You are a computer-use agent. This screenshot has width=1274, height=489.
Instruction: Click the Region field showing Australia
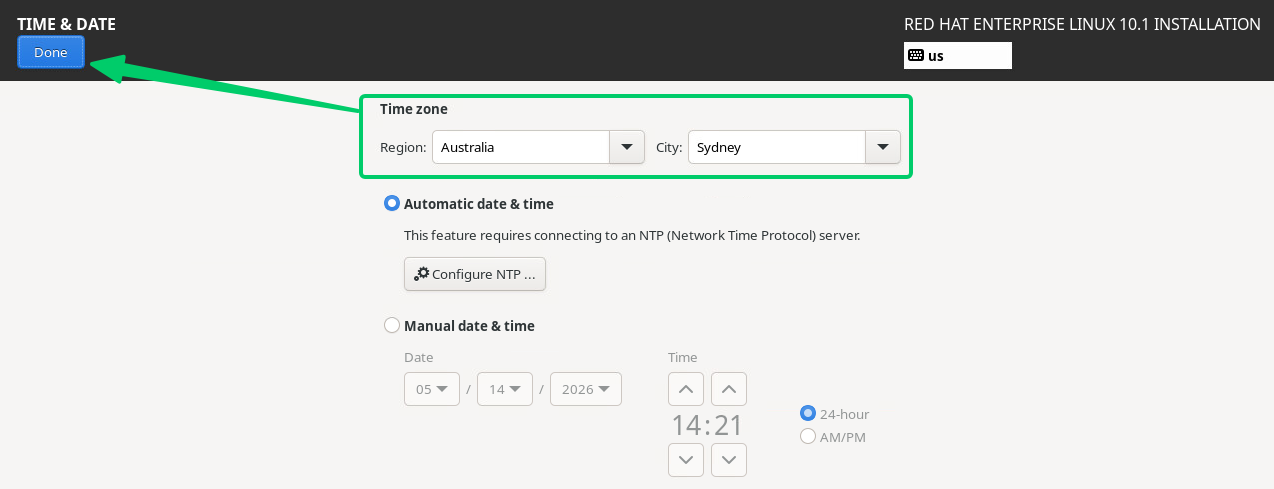click(521, 147)
